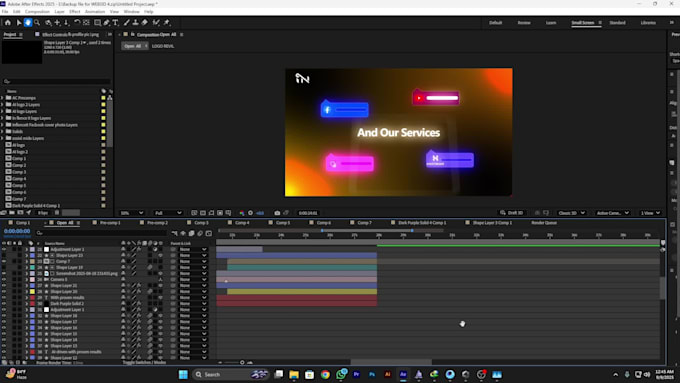Select the Clone Stamp tool

135,23
